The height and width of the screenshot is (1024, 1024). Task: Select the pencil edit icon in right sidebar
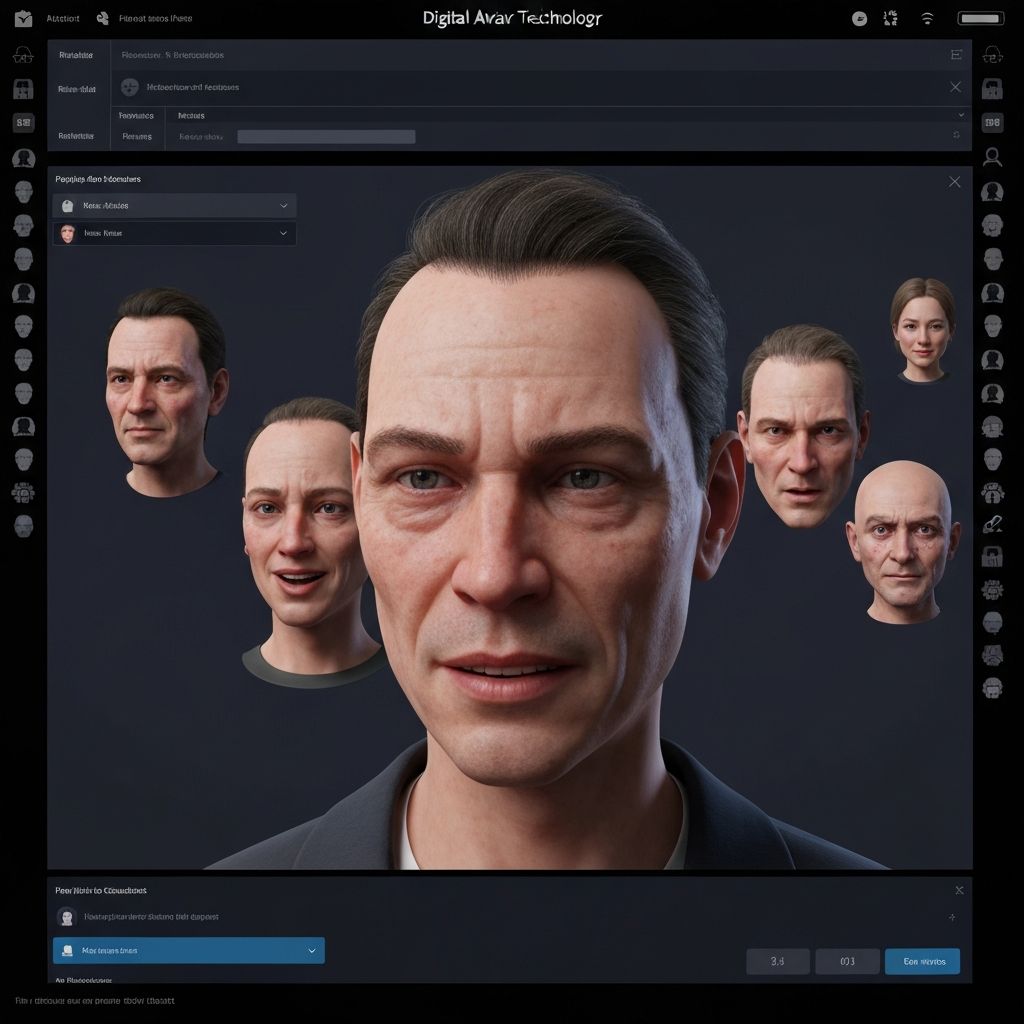pos(992,520)
